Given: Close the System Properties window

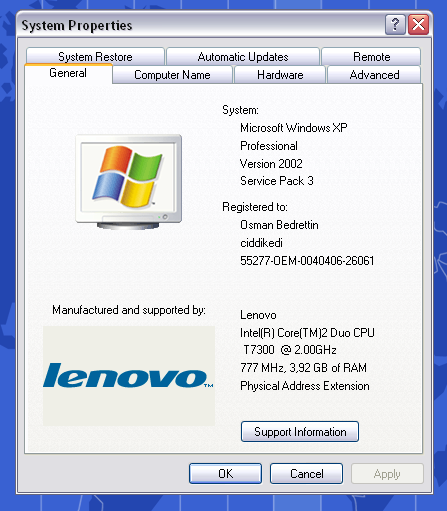Looking at the screenshot, I should pos(419,24).
